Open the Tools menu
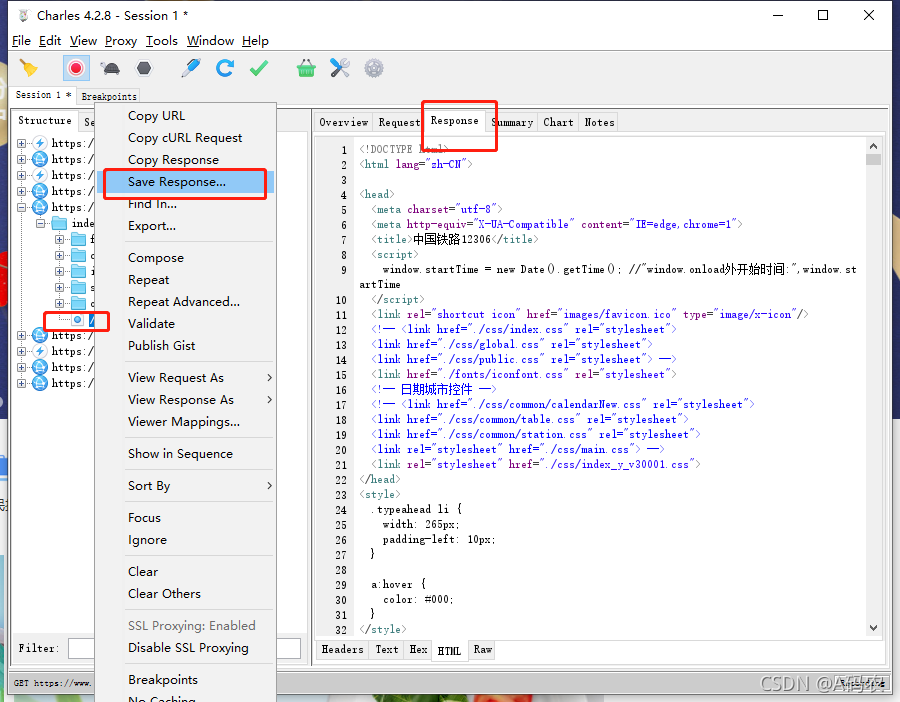 161,41
